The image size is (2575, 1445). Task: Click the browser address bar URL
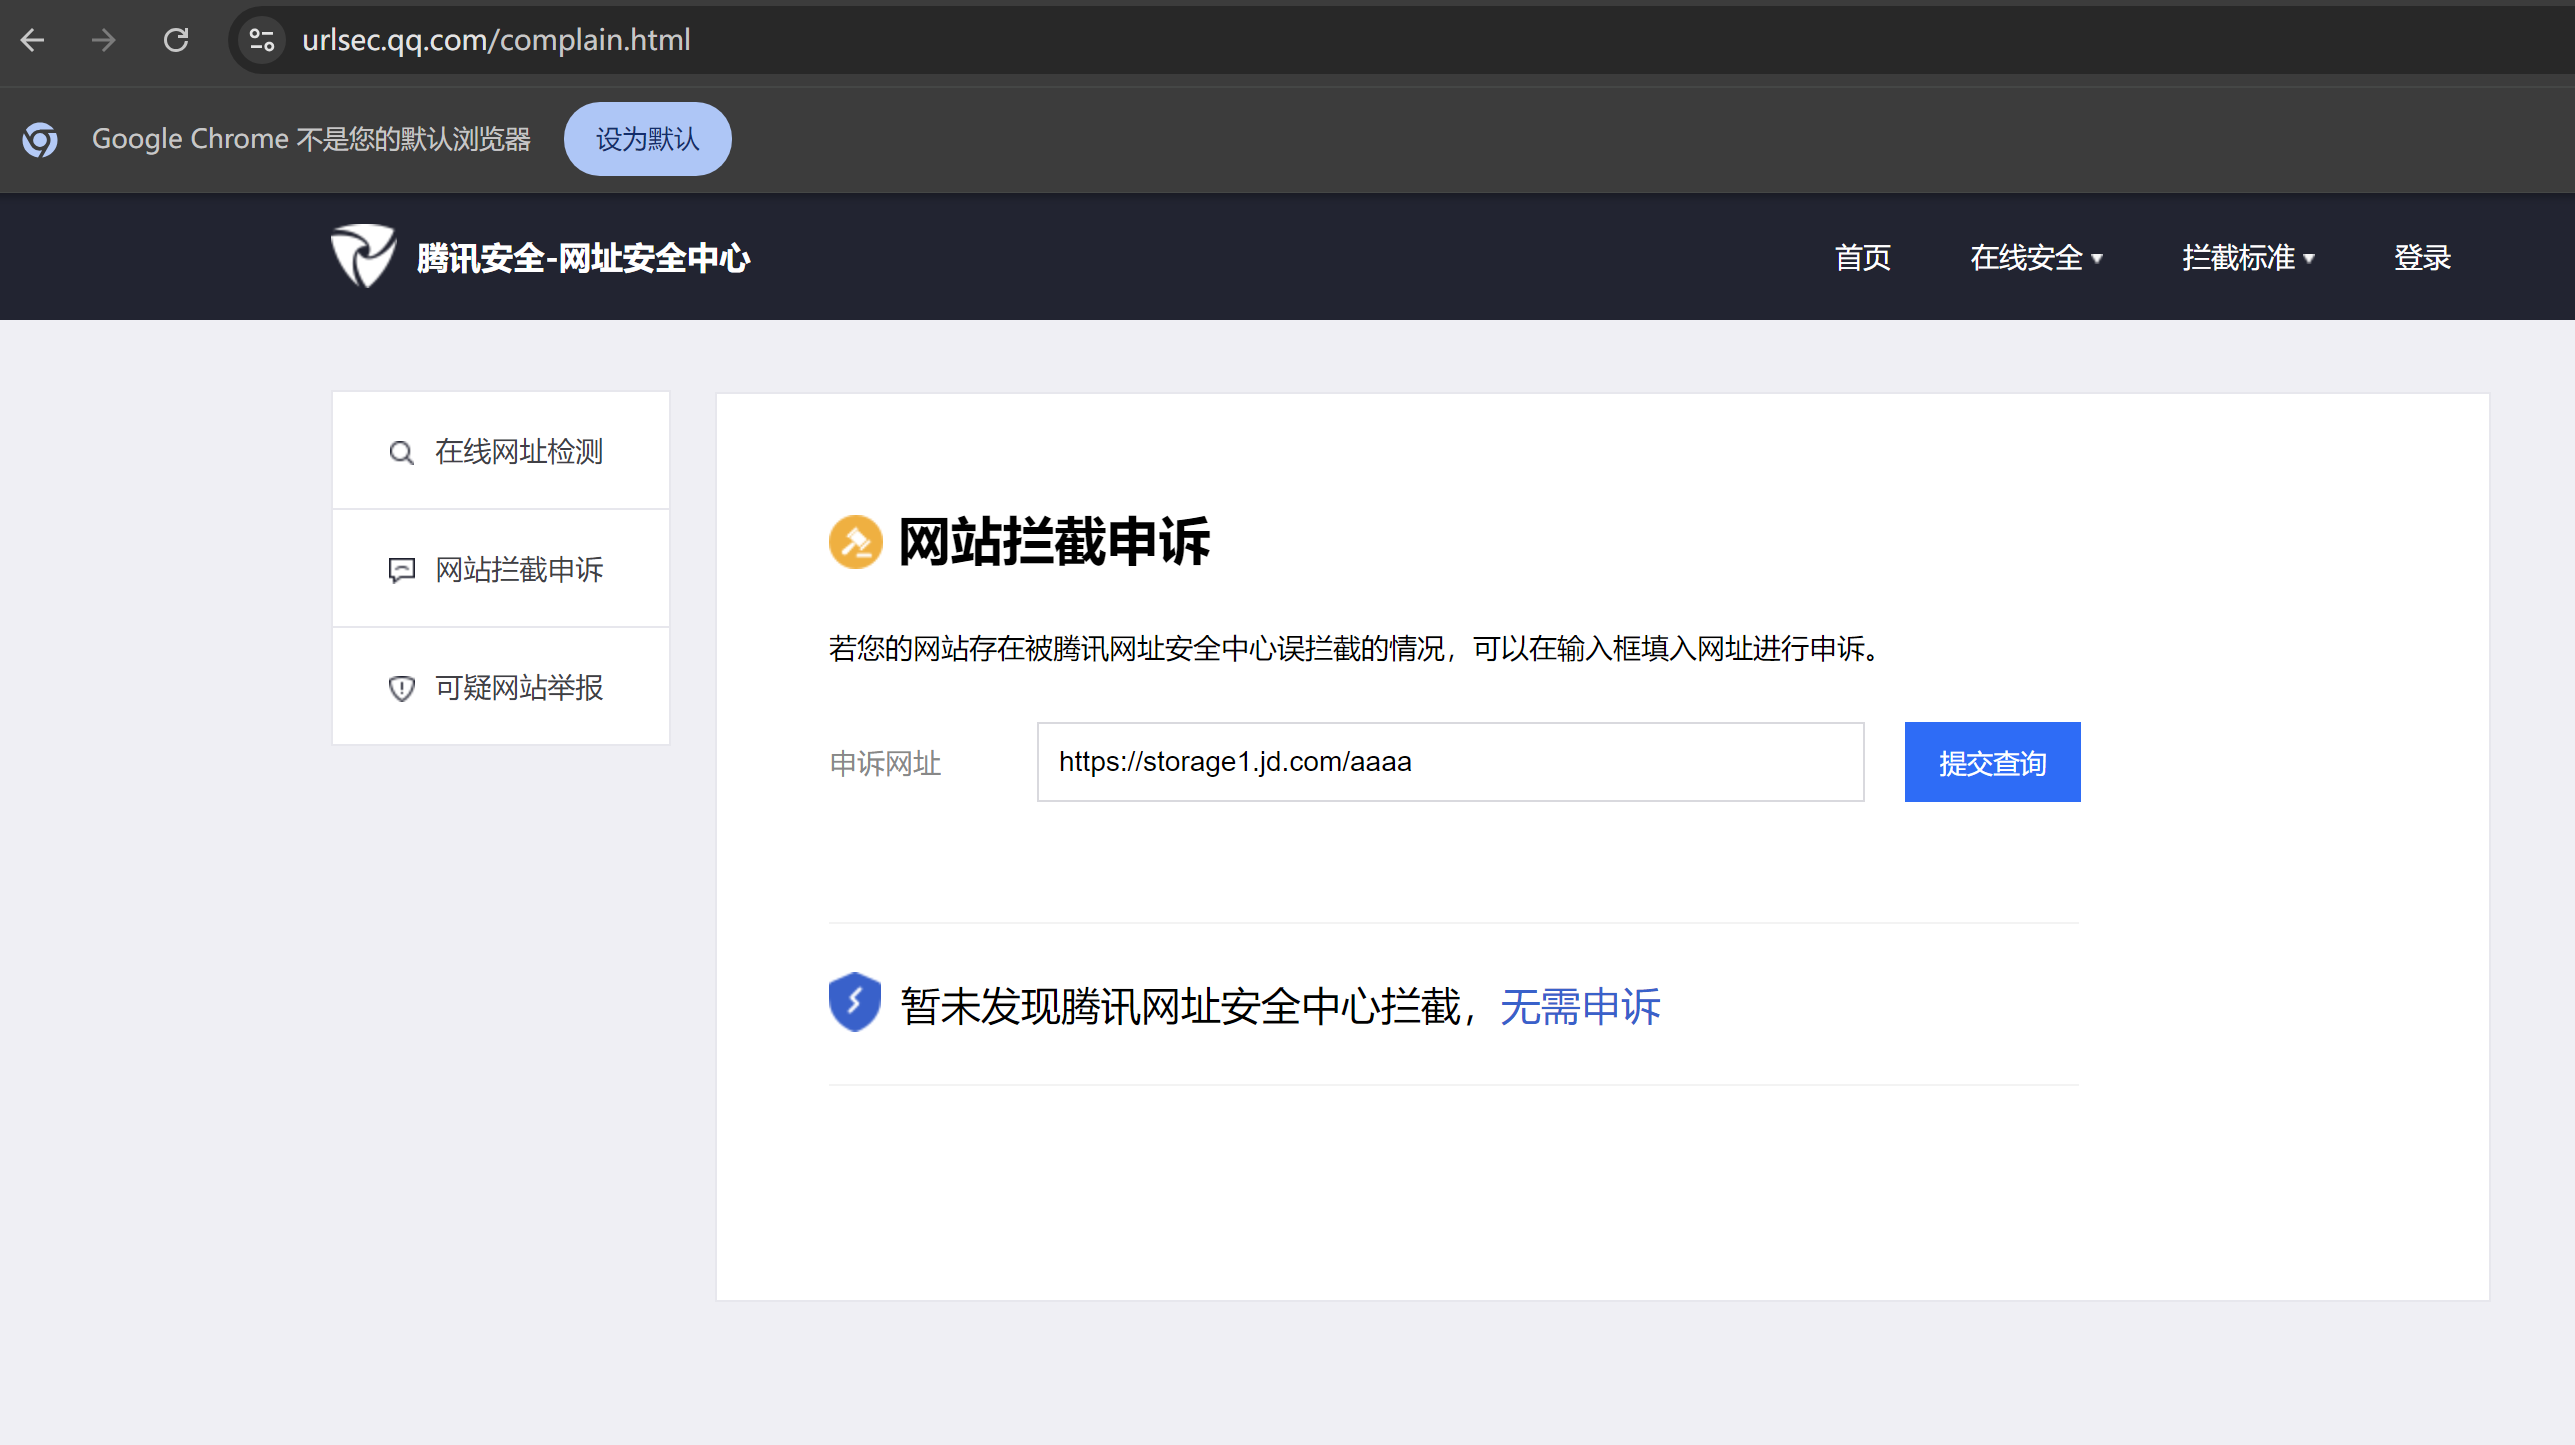point(496,40)
